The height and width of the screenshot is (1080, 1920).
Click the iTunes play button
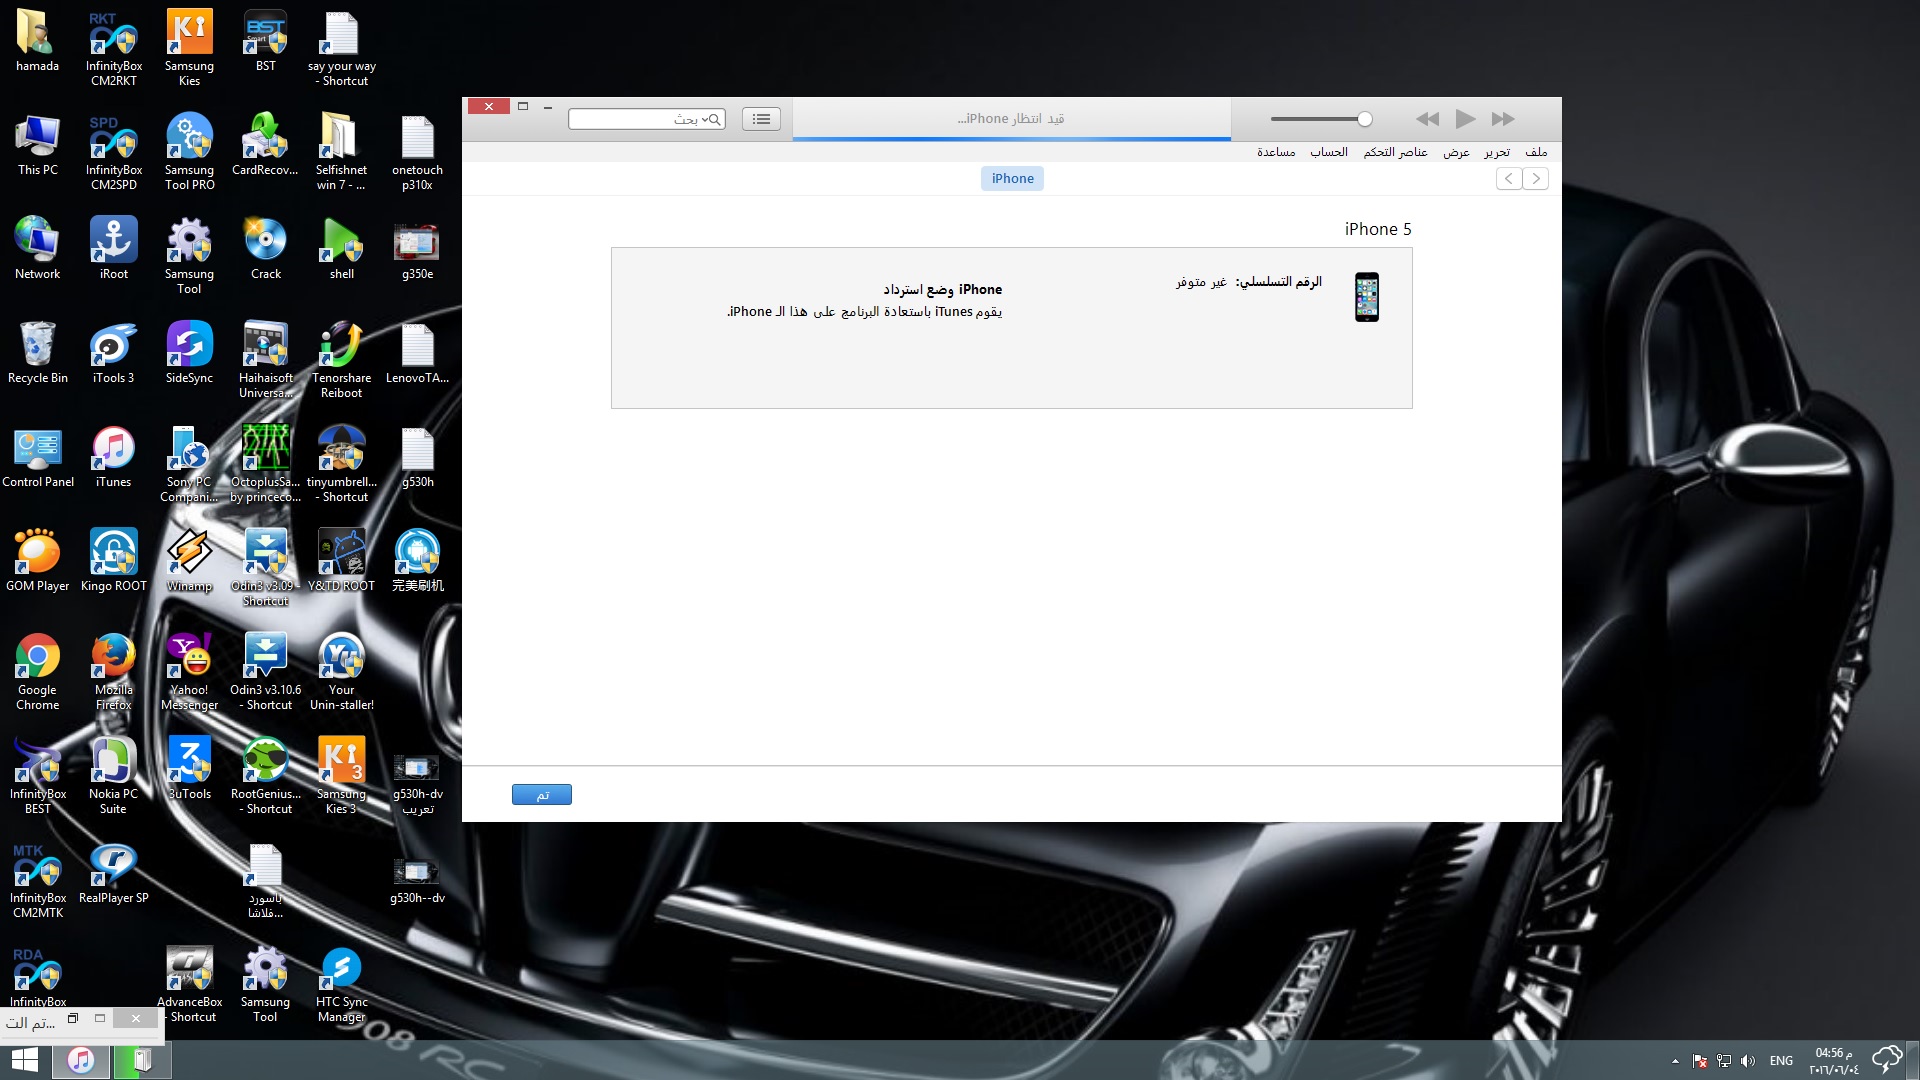pos(1465,119)
